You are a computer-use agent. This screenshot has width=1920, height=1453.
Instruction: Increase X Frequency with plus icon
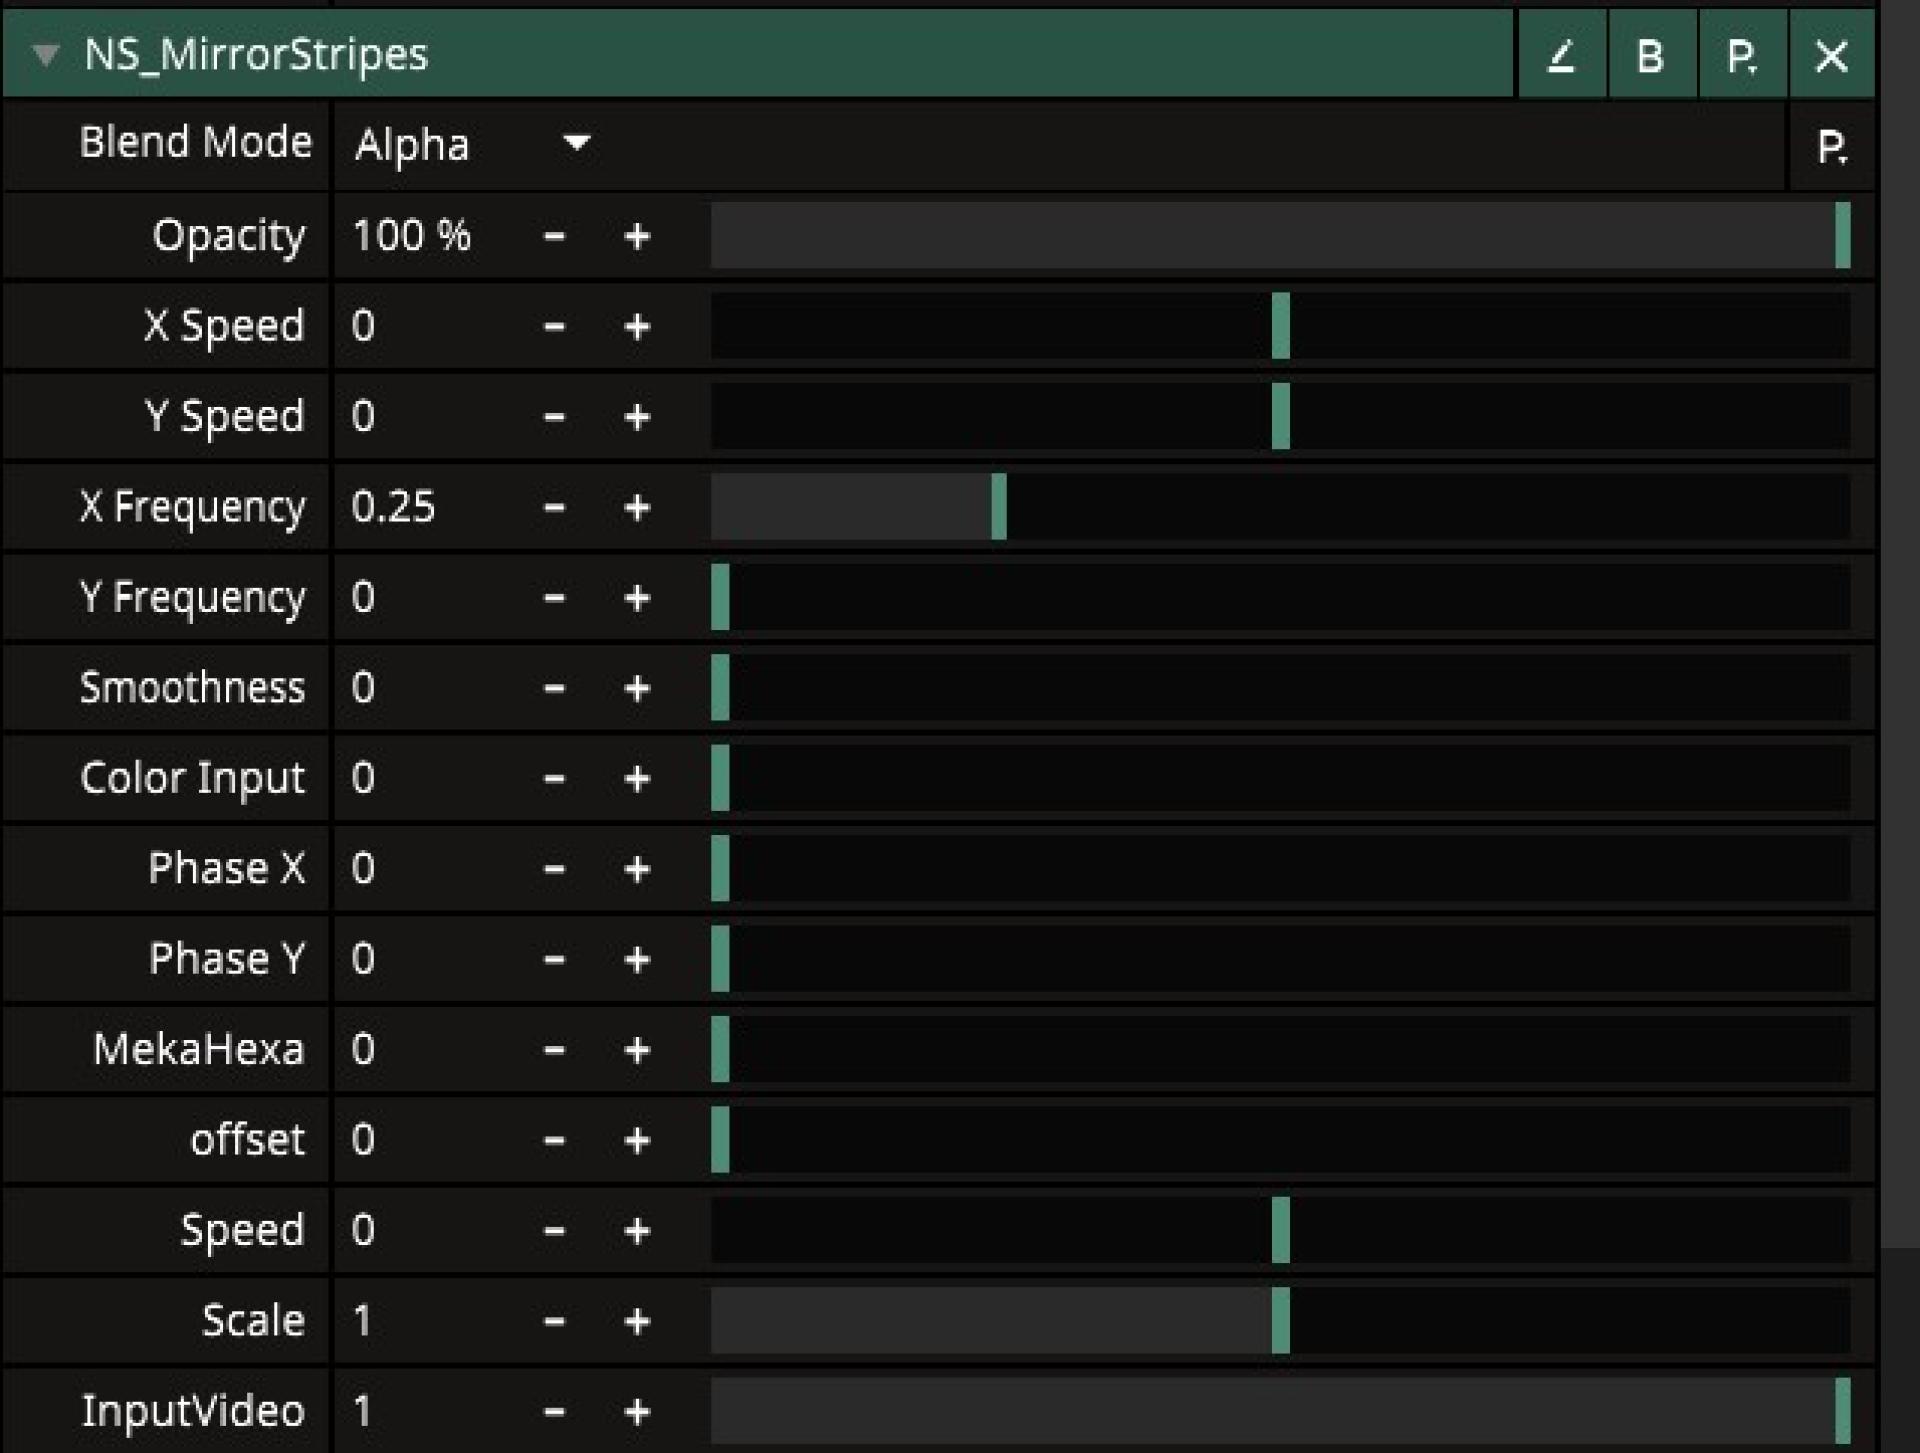coord(637,508)
